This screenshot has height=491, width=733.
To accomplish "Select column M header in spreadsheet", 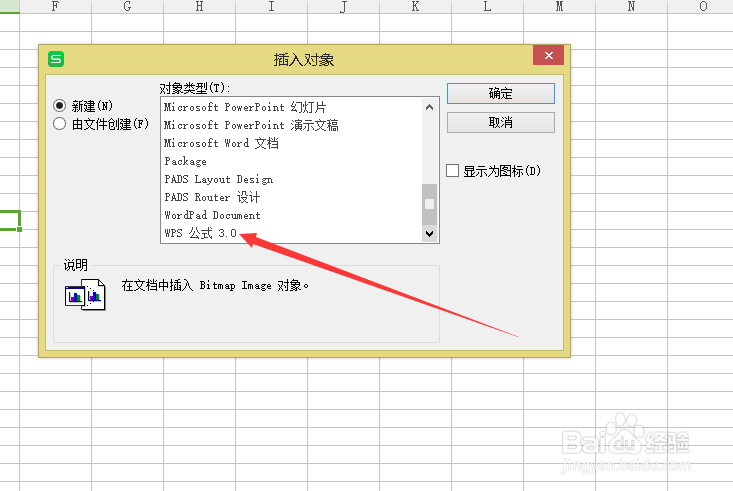I will click(560, 7).
